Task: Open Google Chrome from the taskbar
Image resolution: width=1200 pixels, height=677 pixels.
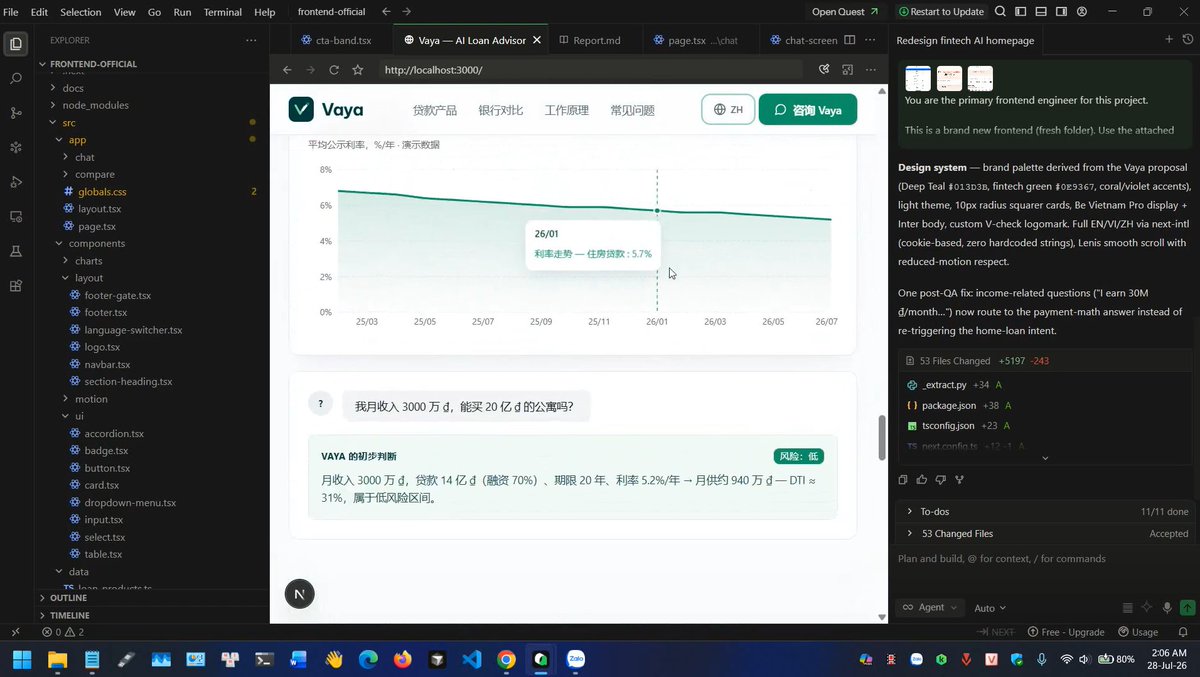Action: [506, 660]
